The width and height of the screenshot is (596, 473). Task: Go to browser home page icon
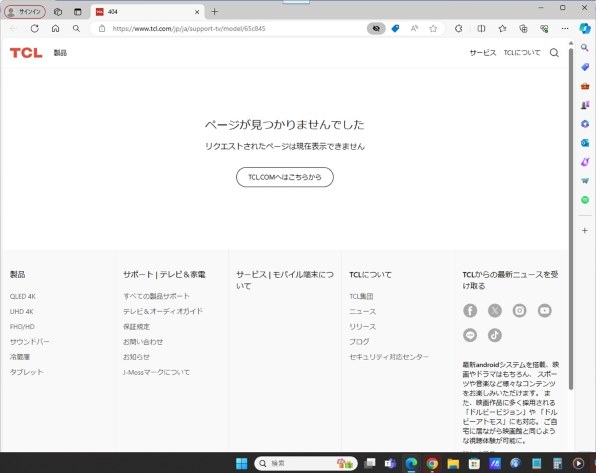(55, 29)
